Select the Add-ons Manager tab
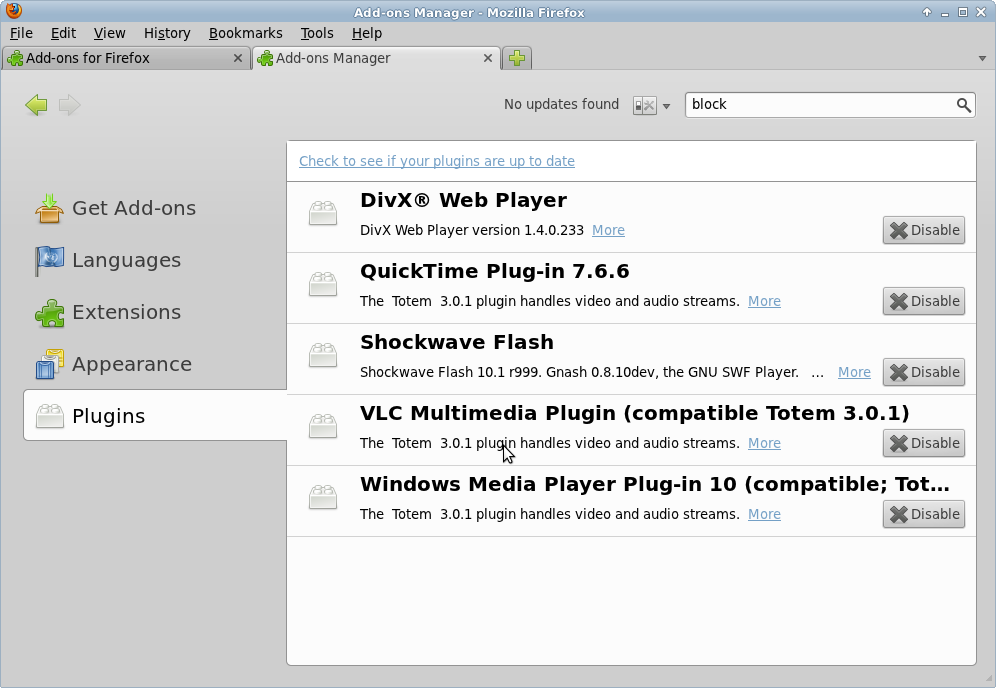996x688 pixels. pos(376,58)
